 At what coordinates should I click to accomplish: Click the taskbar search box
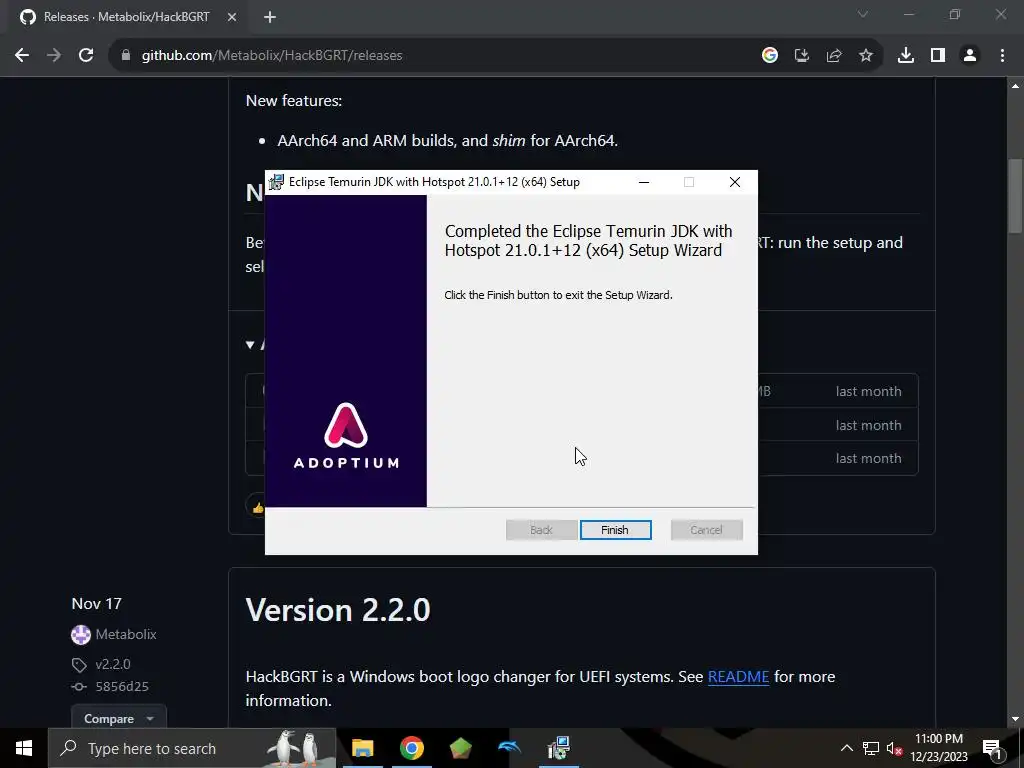(x=192, y=748)
